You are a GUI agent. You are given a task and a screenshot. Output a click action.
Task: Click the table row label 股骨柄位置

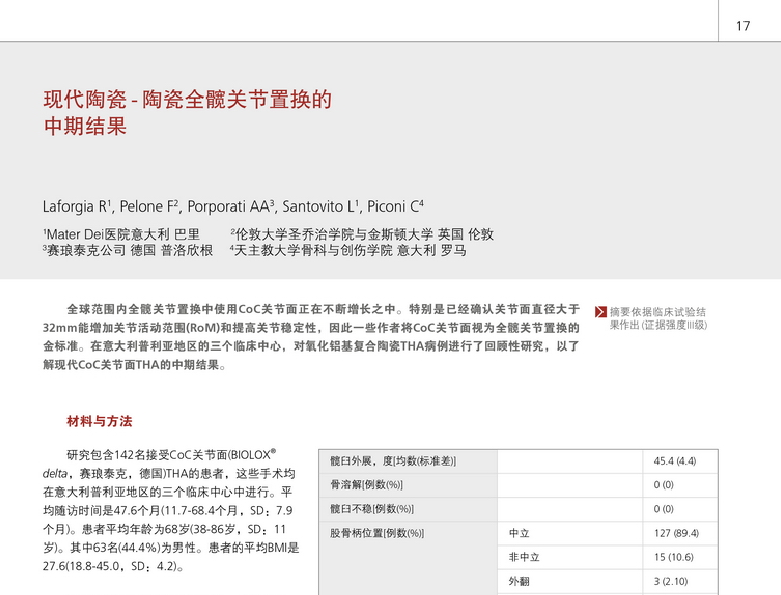[x=376, y=533]
